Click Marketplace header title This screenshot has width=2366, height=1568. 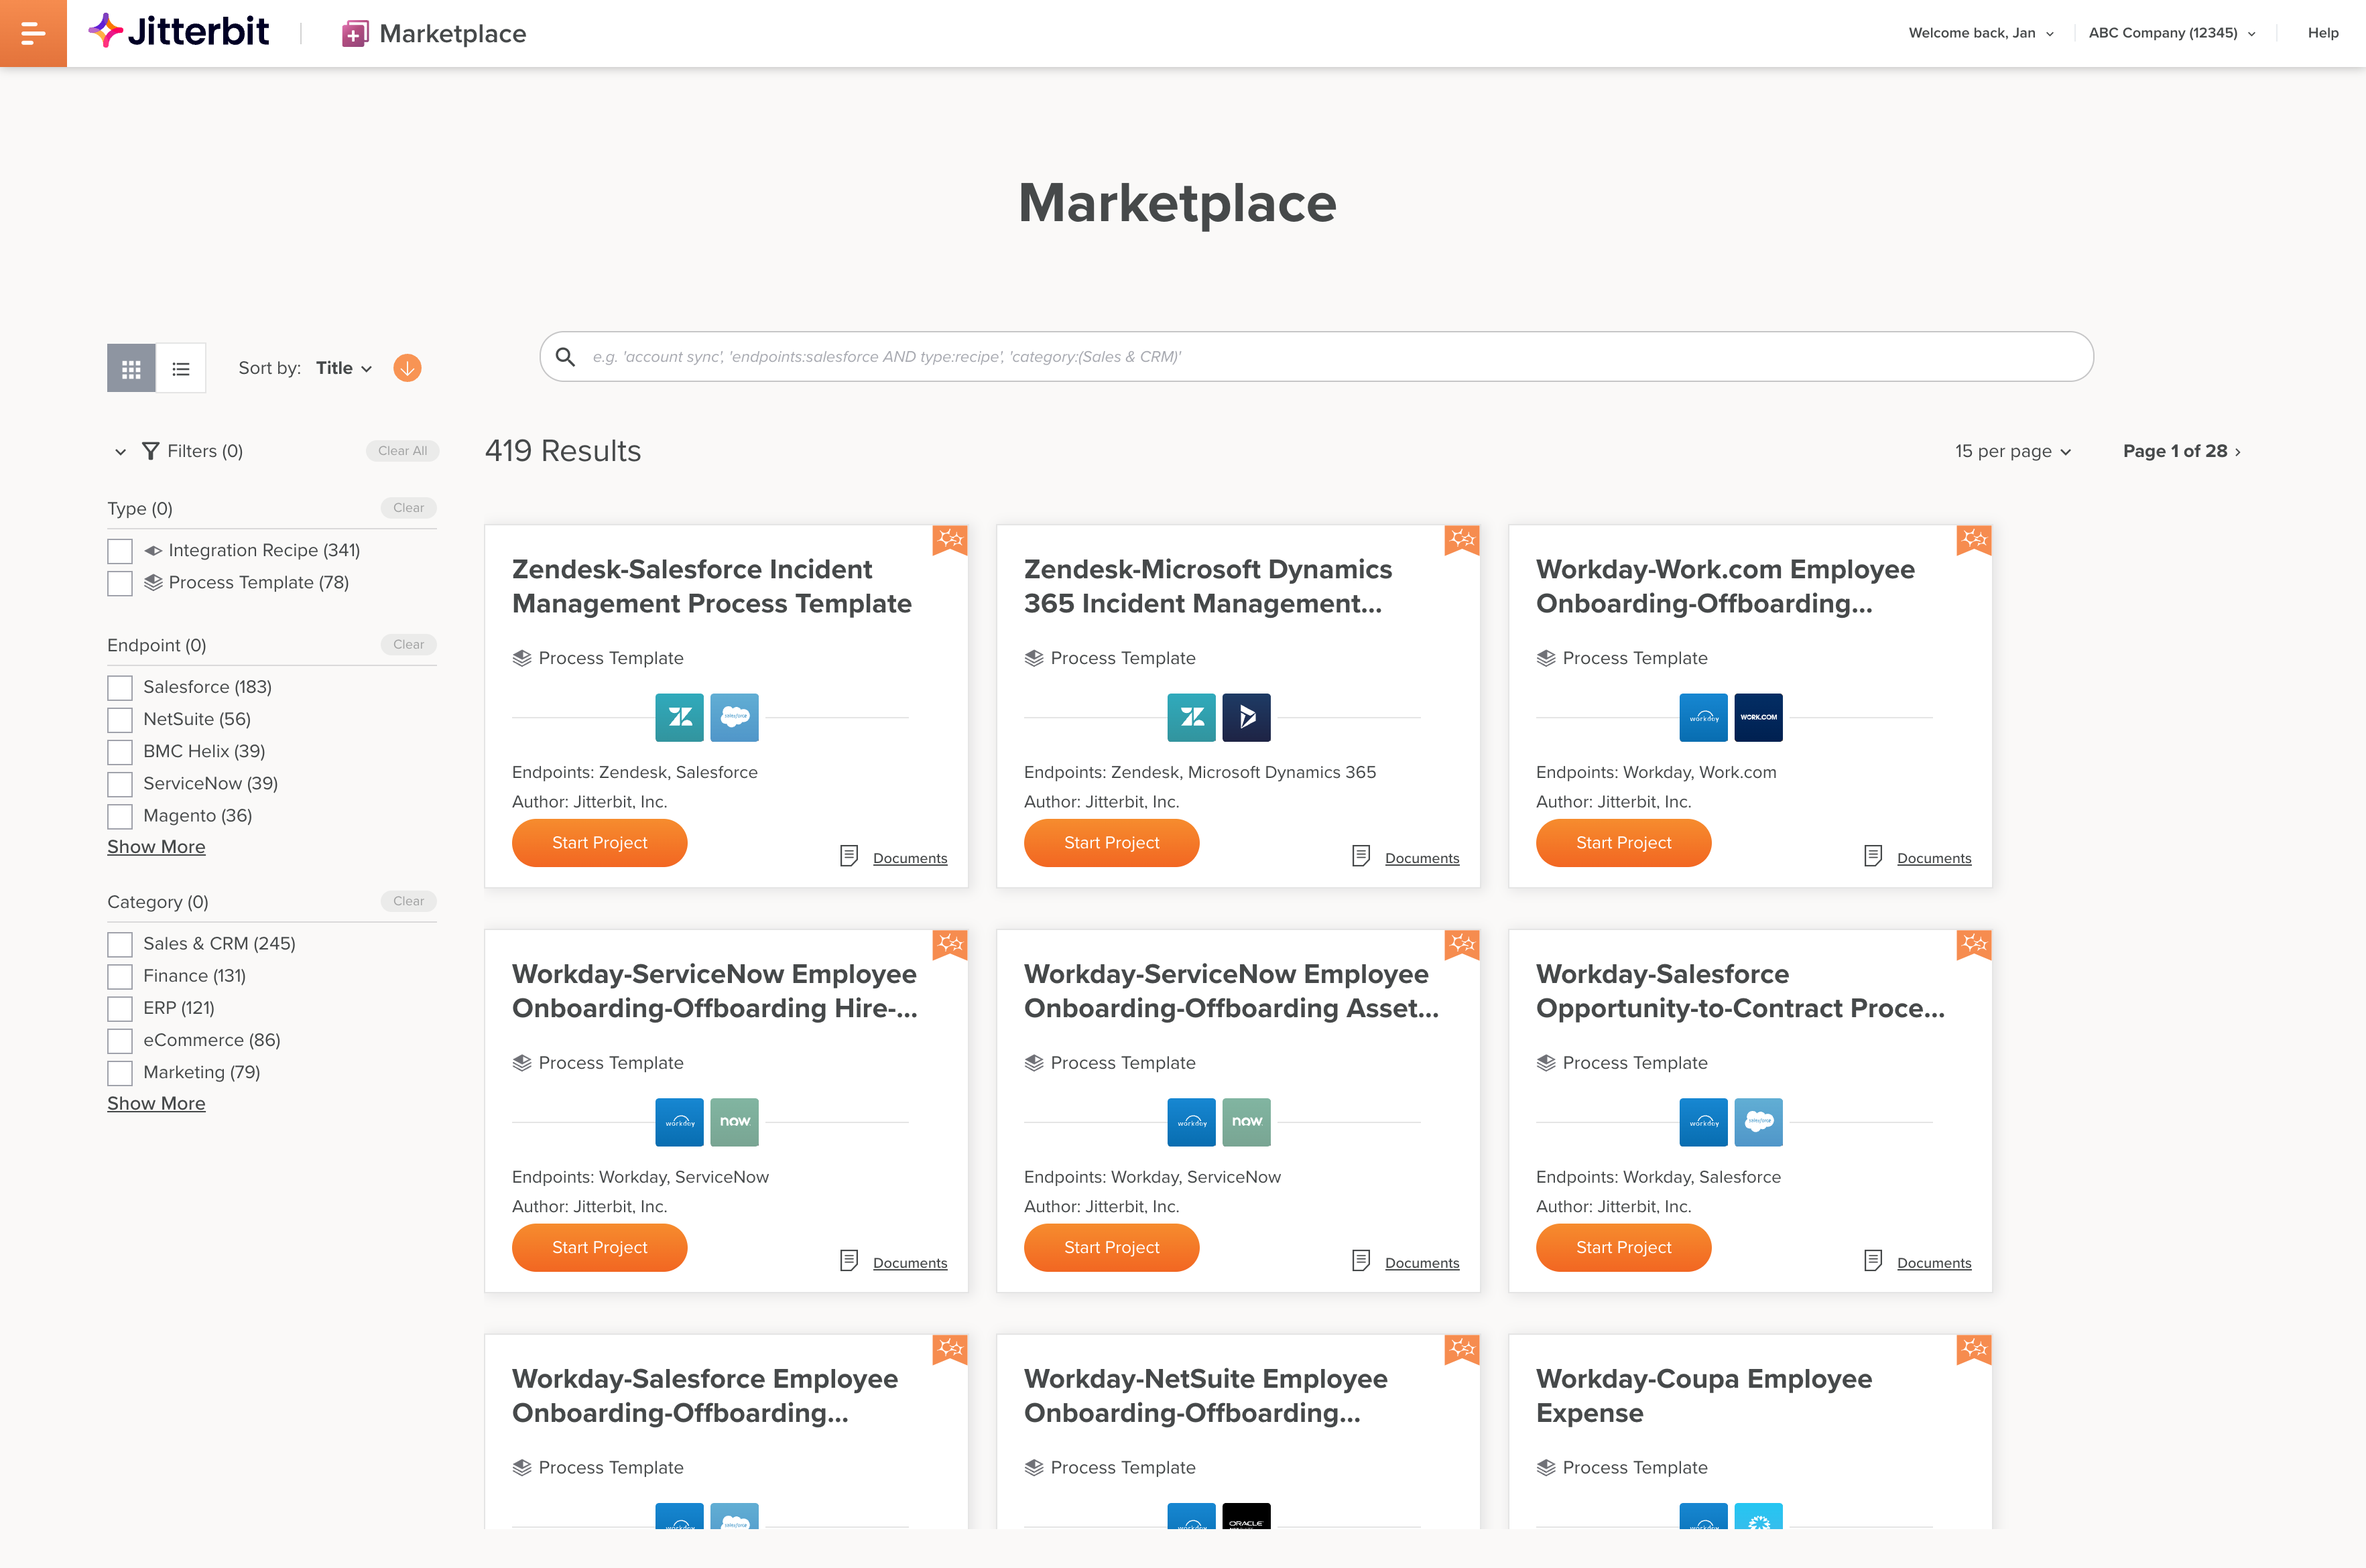(452, 34)
